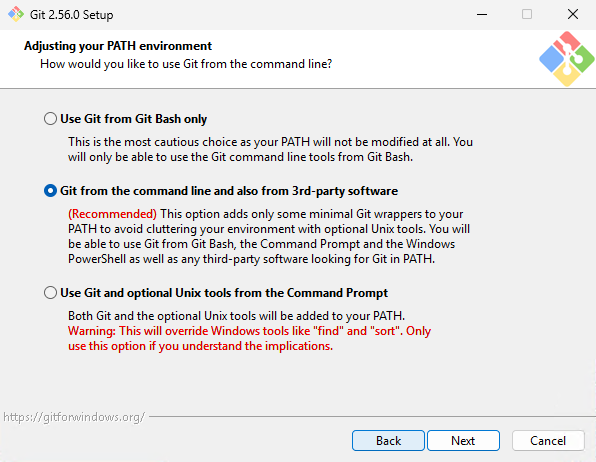
Task: Click the 'Adjusting your PATH environment' heading
Action: click(118, 46)
